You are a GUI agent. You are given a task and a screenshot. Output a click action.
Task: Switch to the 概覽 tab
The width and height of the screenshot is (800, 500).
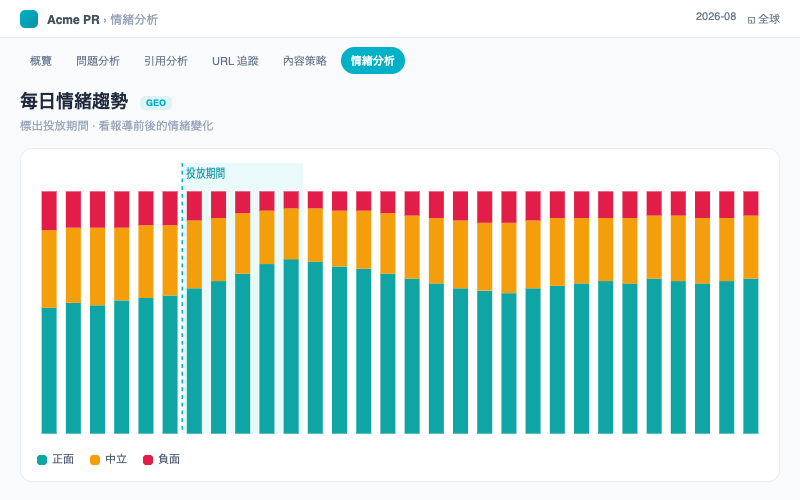41,61
